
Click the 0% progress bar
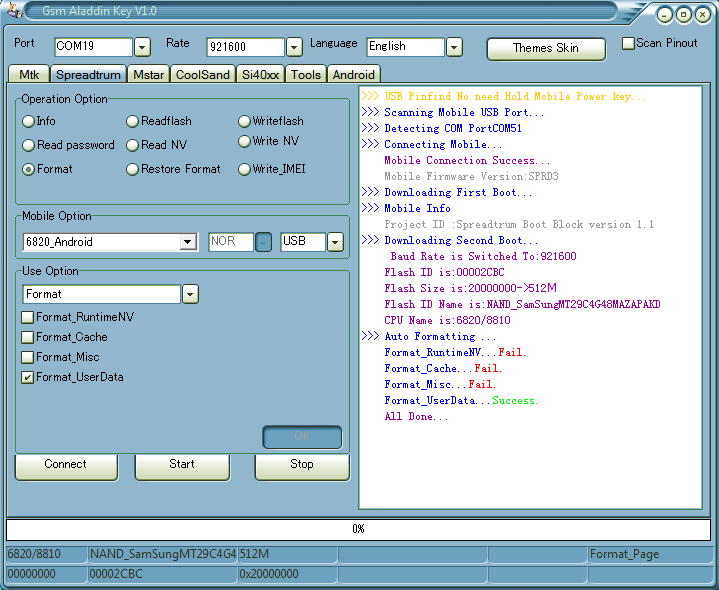point(358,529)
